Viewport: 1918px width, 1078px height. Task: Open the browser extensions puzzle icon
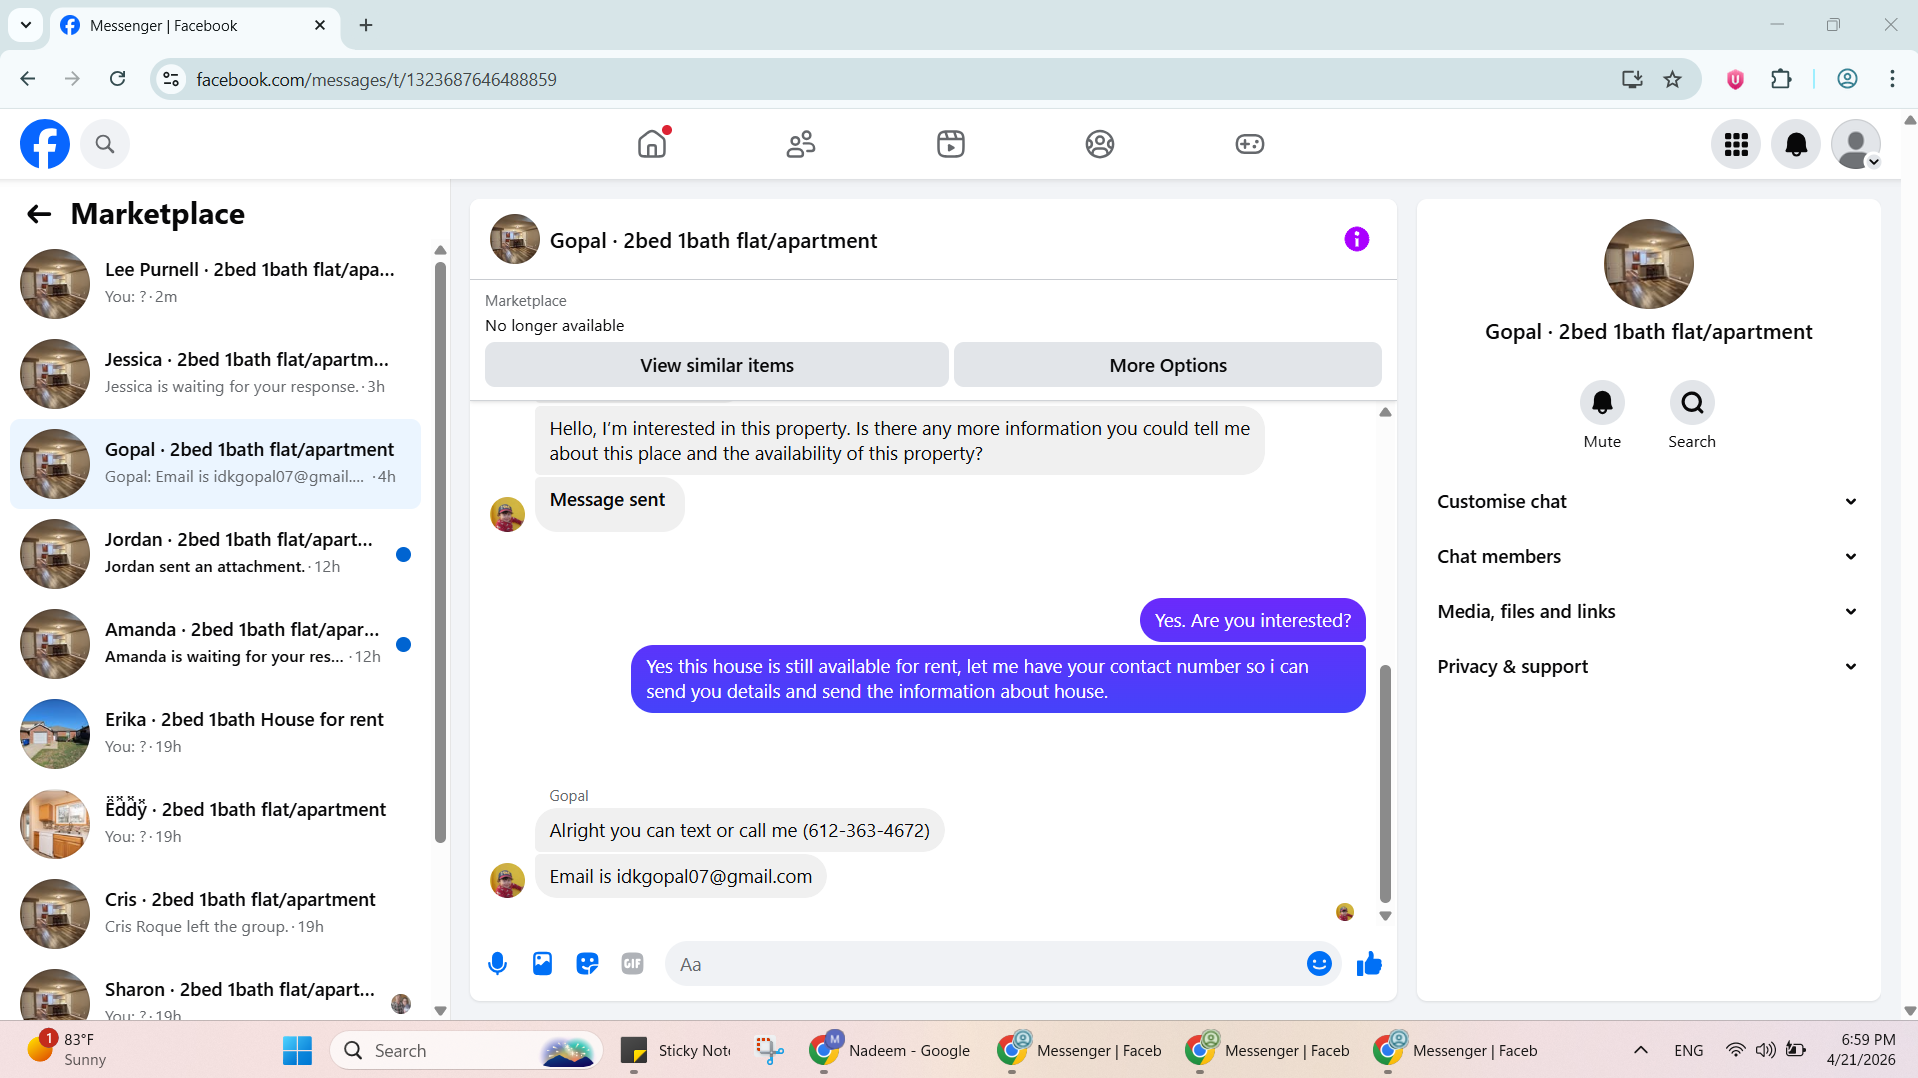tap(1781, 79)
